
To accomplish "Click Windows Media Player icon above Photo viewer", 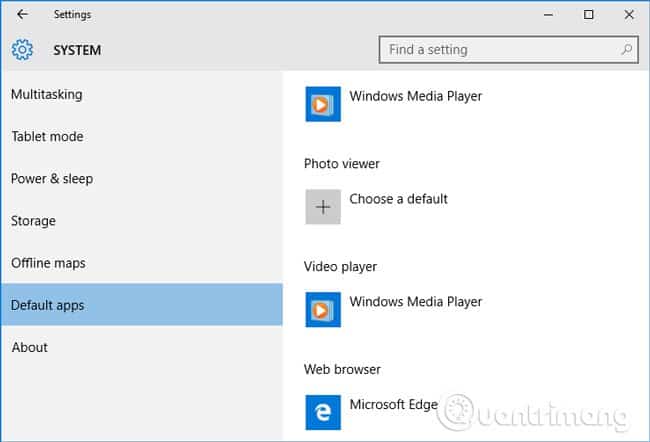I will 323,105.
